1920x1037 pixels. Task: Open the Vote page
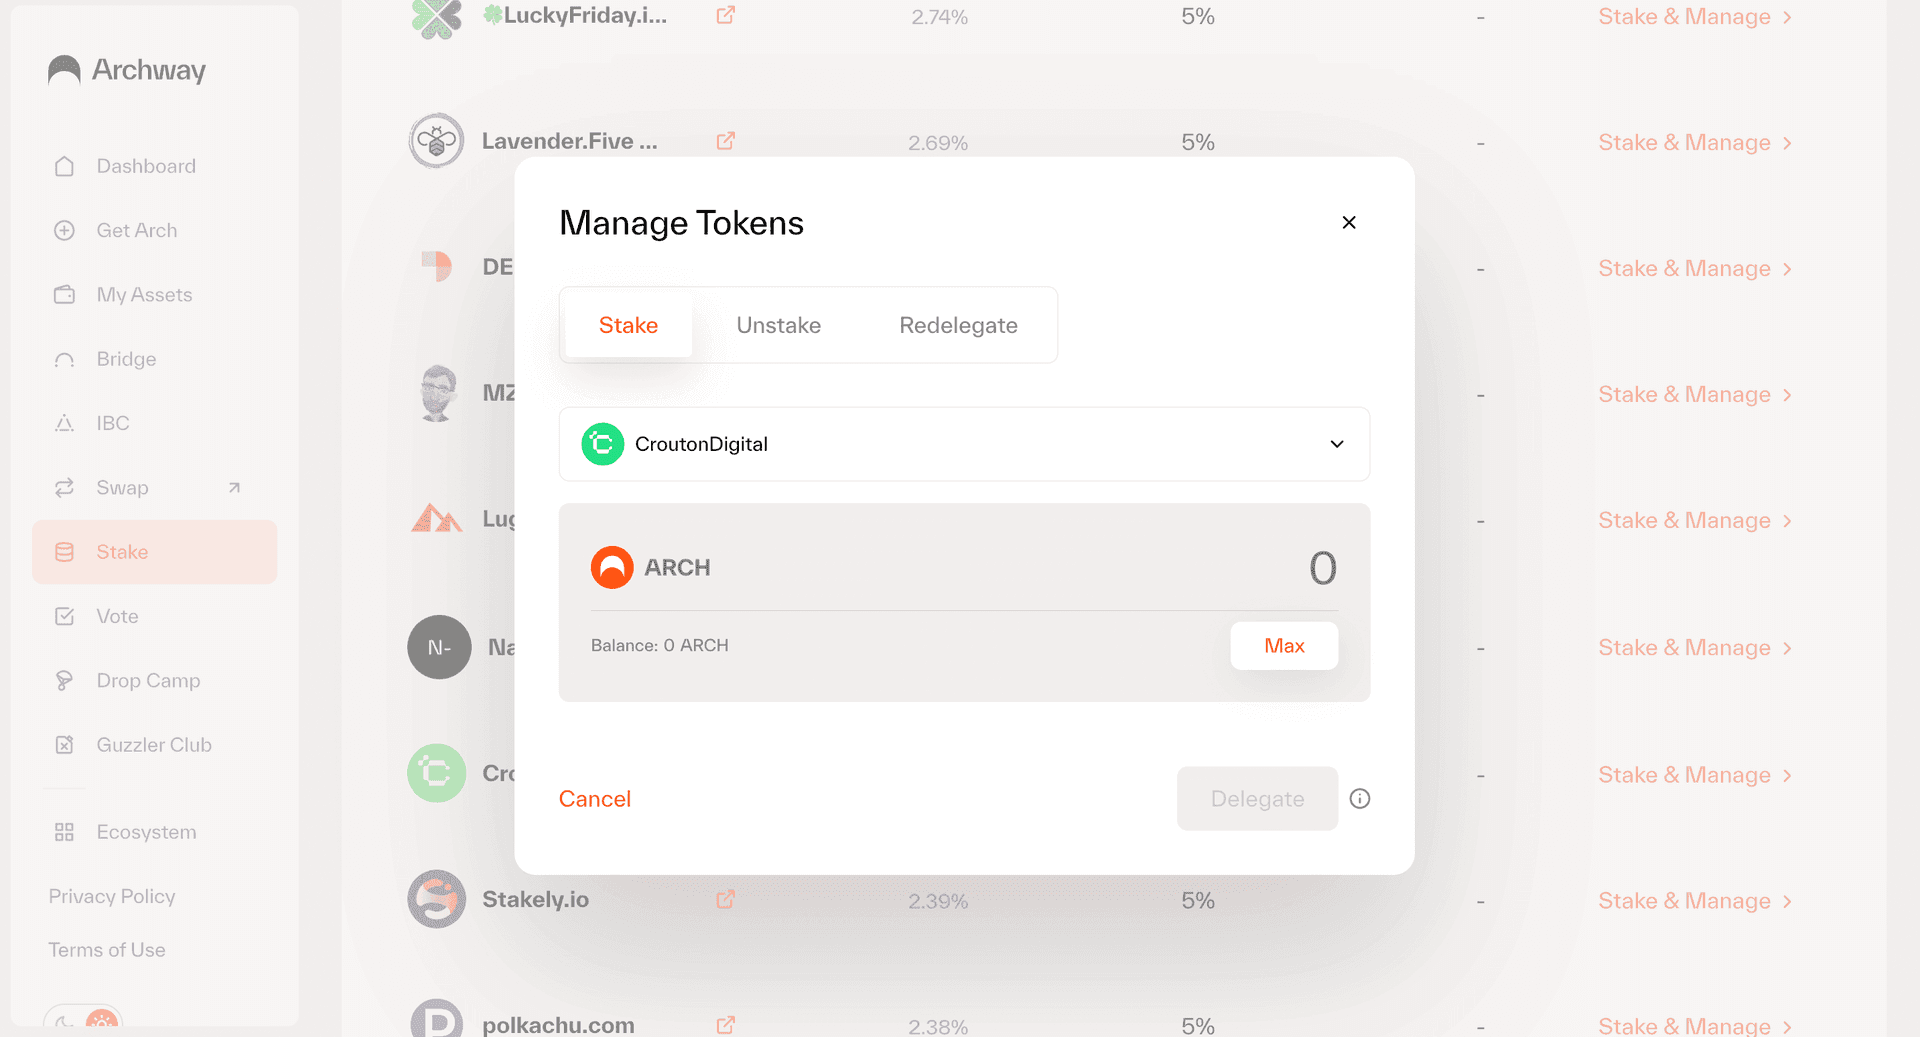click(x=117, y=616)
